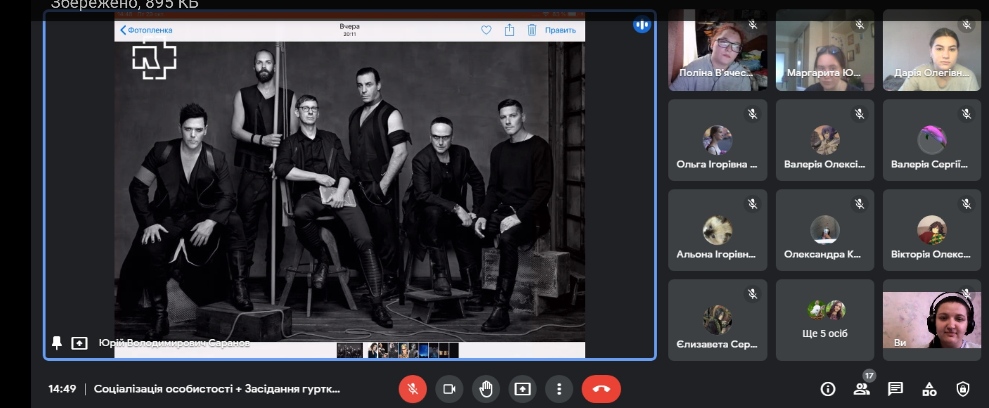Open the activities panel
This screenshot has width=989, height=408.
pyautogui.click(x=929, y=389)
